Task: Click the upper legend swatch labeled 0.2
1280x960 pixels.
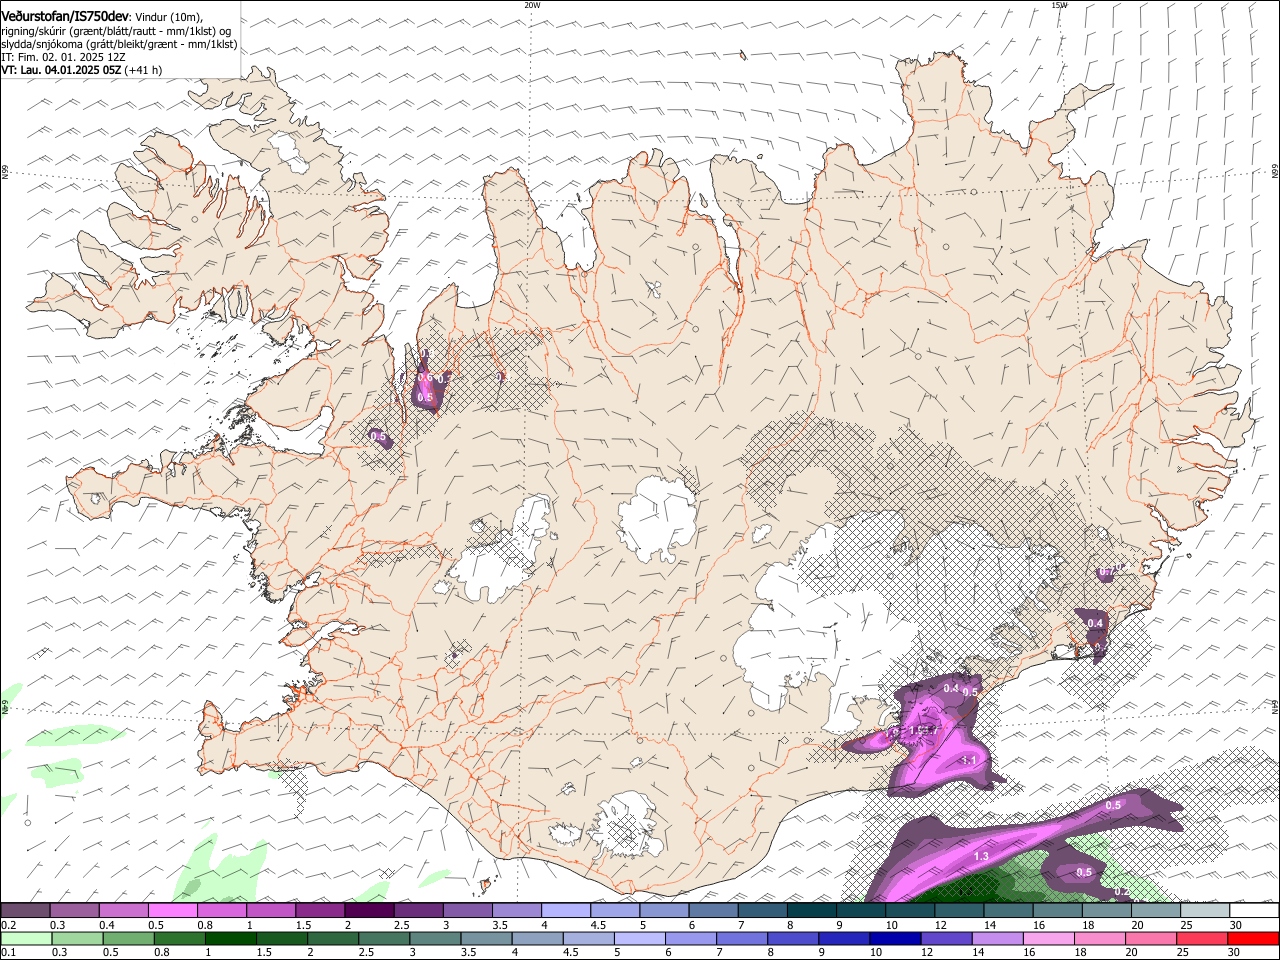Action: [x=25, y=911]
